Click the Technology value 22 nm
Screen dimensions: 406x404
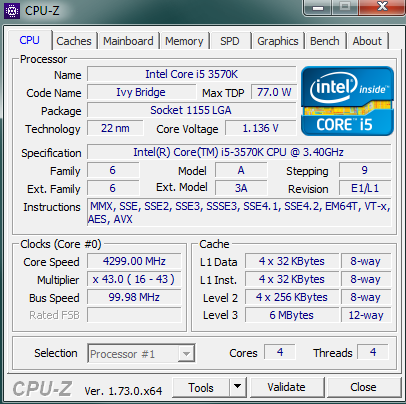tap(115, 128)
